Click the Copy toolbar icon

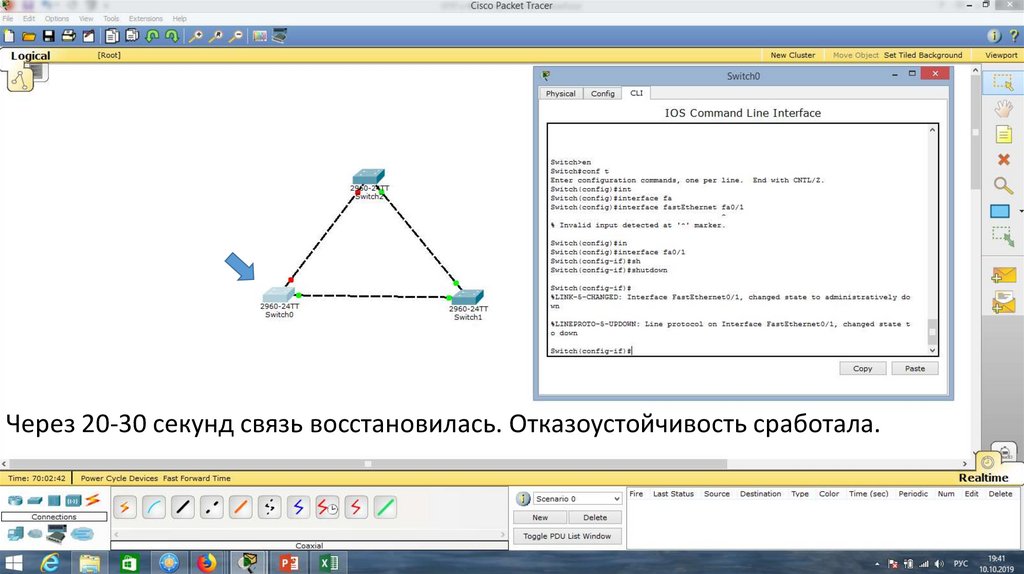[112, 36]
